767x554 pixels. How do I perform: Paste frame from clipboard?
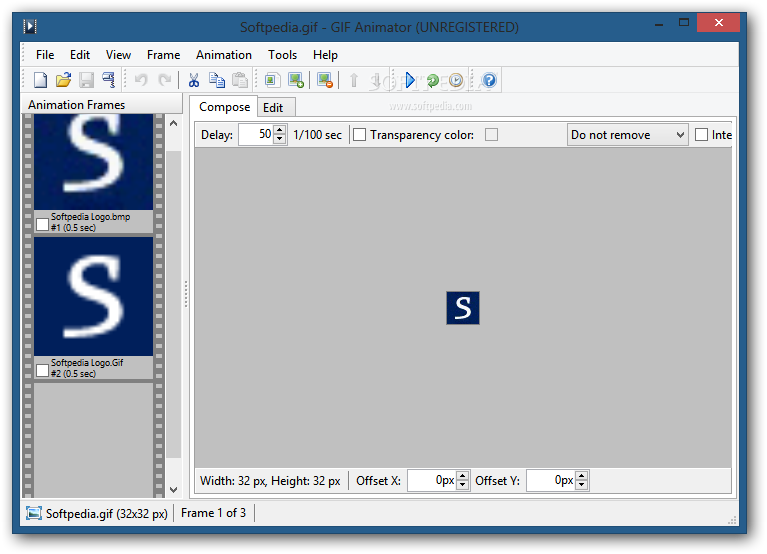click(240, 80)
